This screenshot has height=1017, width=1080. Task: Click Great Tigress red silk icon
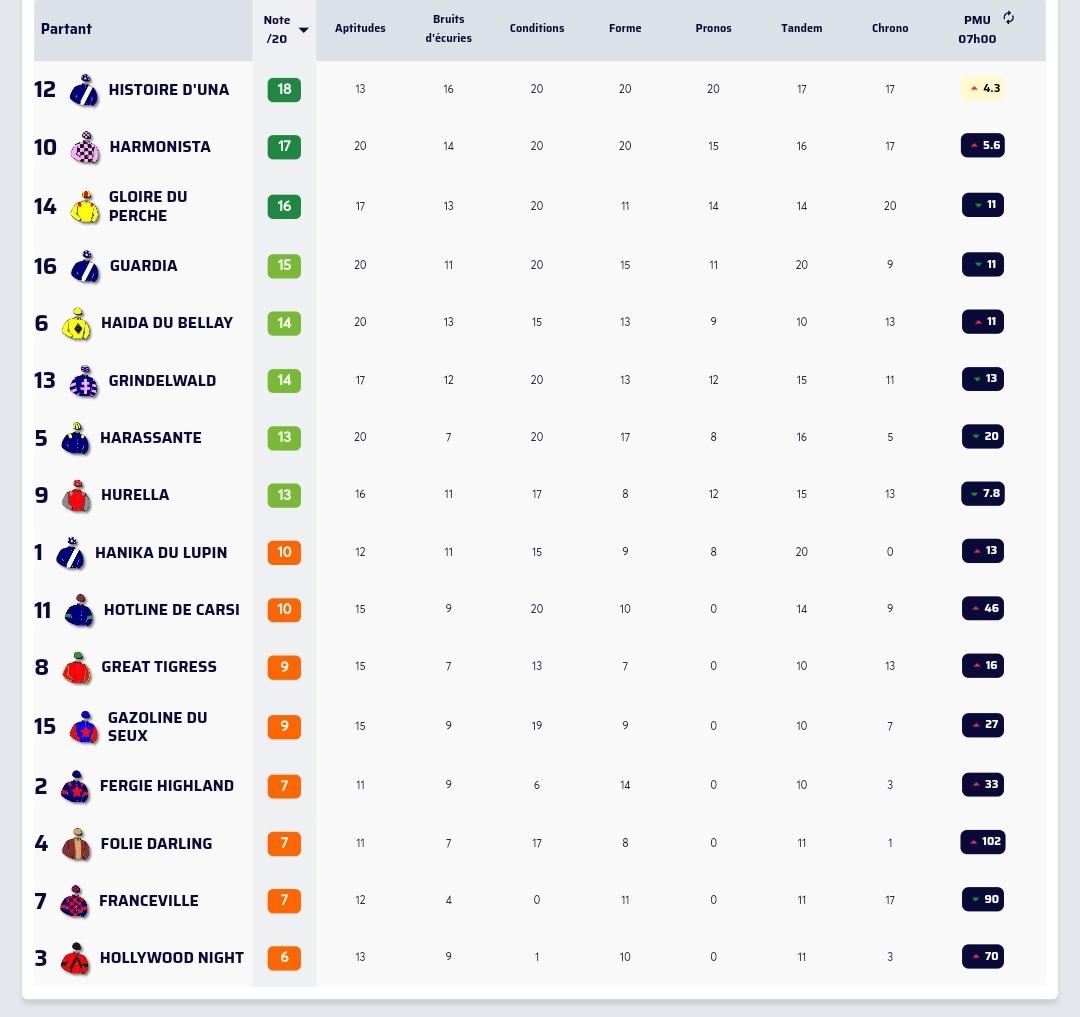77,667
